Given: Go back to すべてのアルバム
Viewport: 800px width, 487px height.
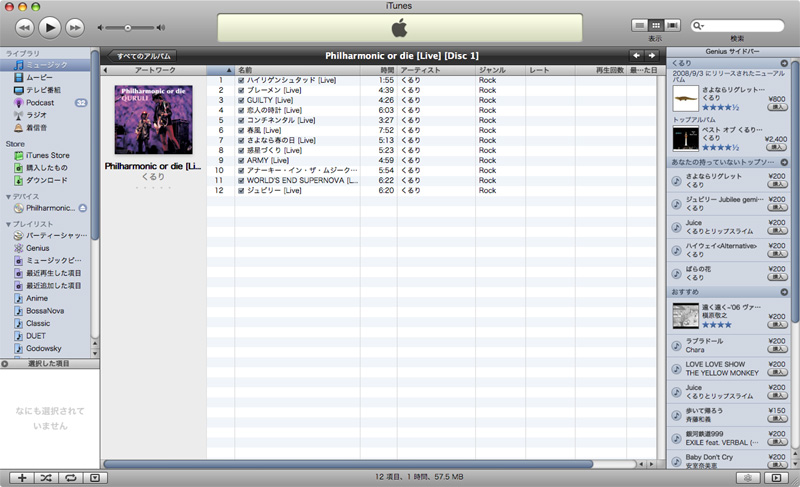Looking at the screenshot, I should (142, 56).
